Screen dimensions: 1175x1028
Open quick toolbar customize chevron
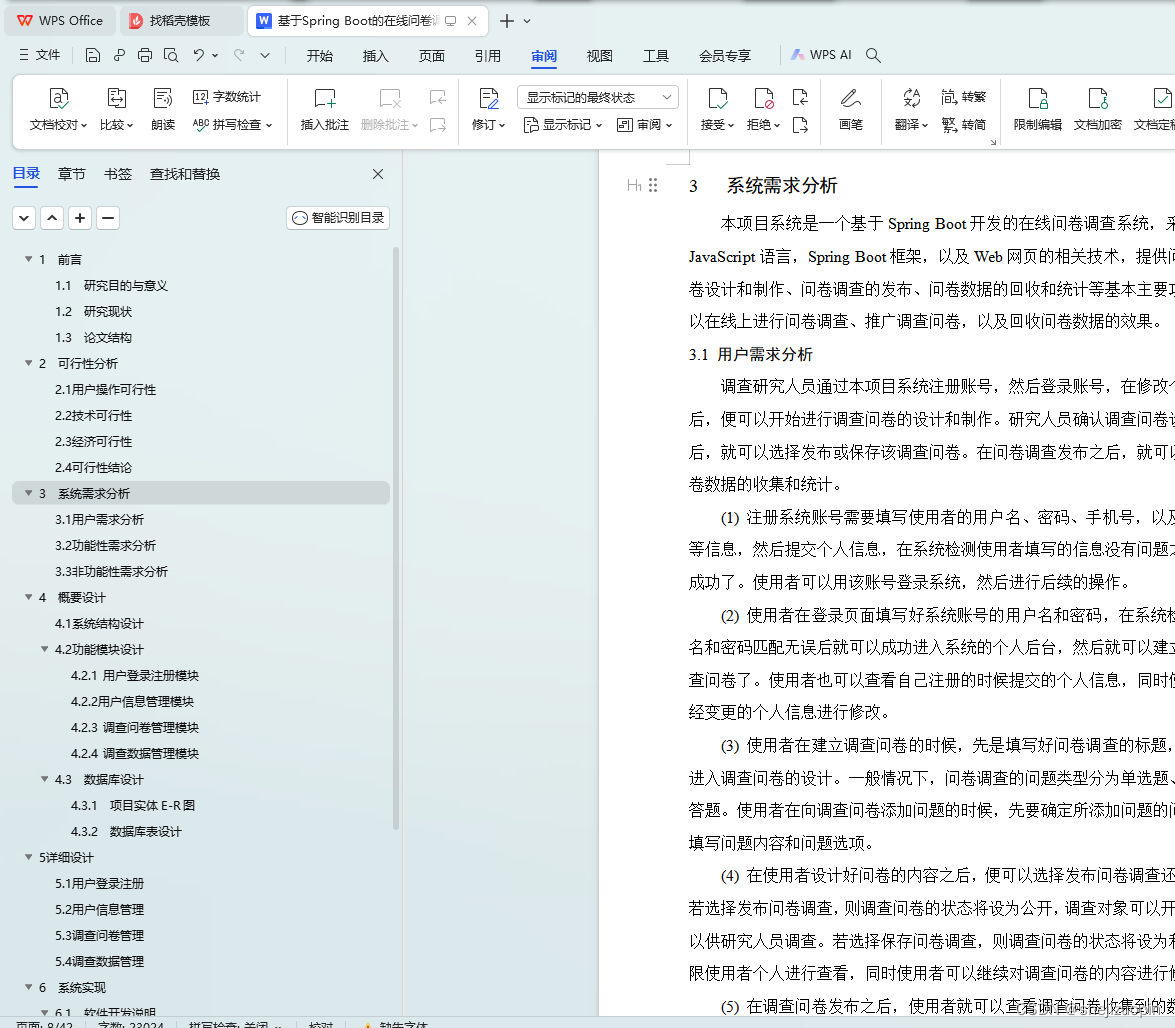coord(265,55)
